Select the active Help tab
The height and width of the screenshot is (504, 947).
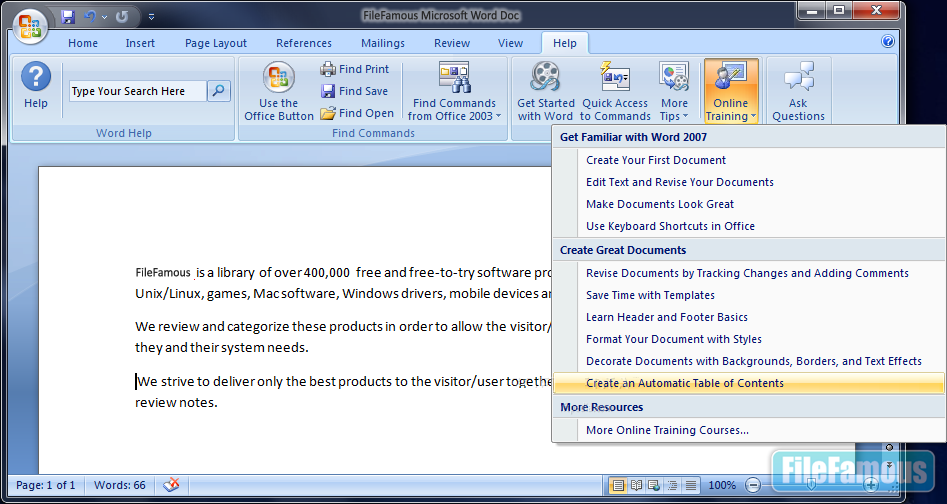coord(565,43)
